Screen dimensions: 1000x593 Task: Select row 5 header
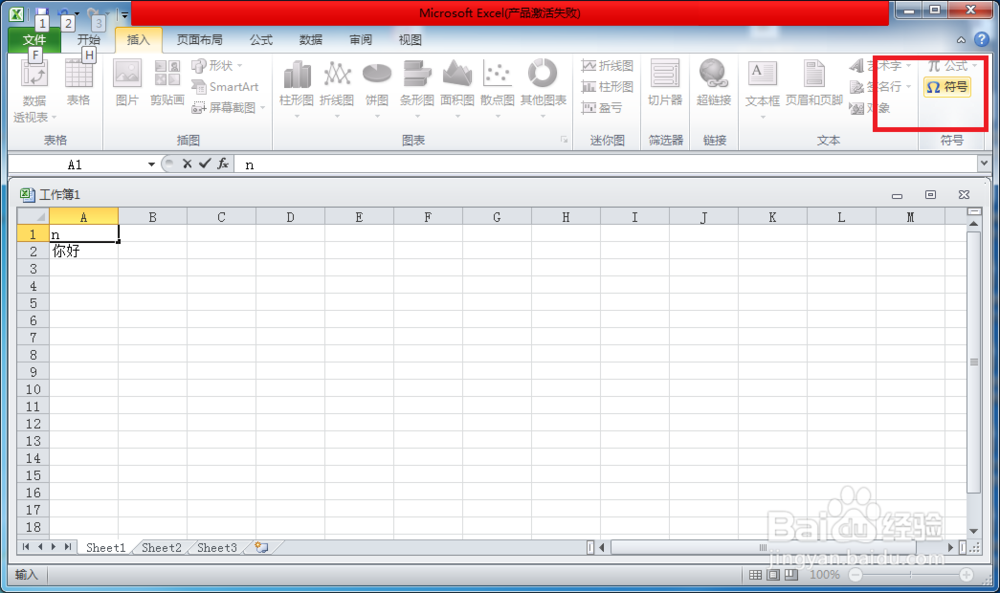click(33, 303)
